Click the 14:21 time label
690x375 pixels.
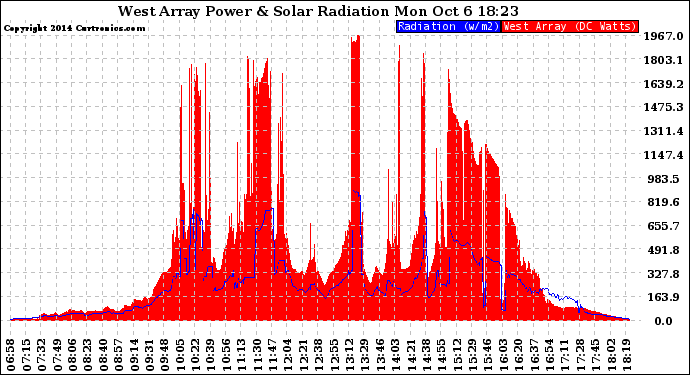411,355
